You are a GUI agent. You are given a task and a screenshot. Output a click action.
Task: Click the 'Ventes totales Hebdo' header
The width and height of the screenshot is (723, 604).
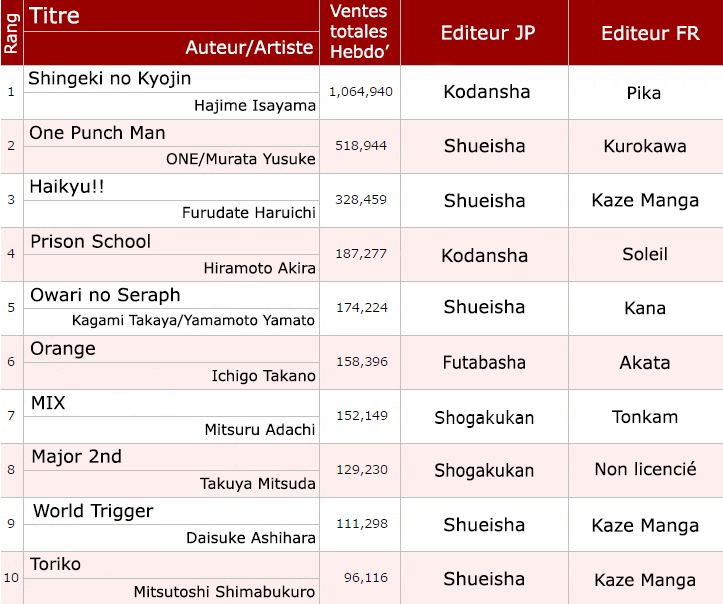click(359, 32)
